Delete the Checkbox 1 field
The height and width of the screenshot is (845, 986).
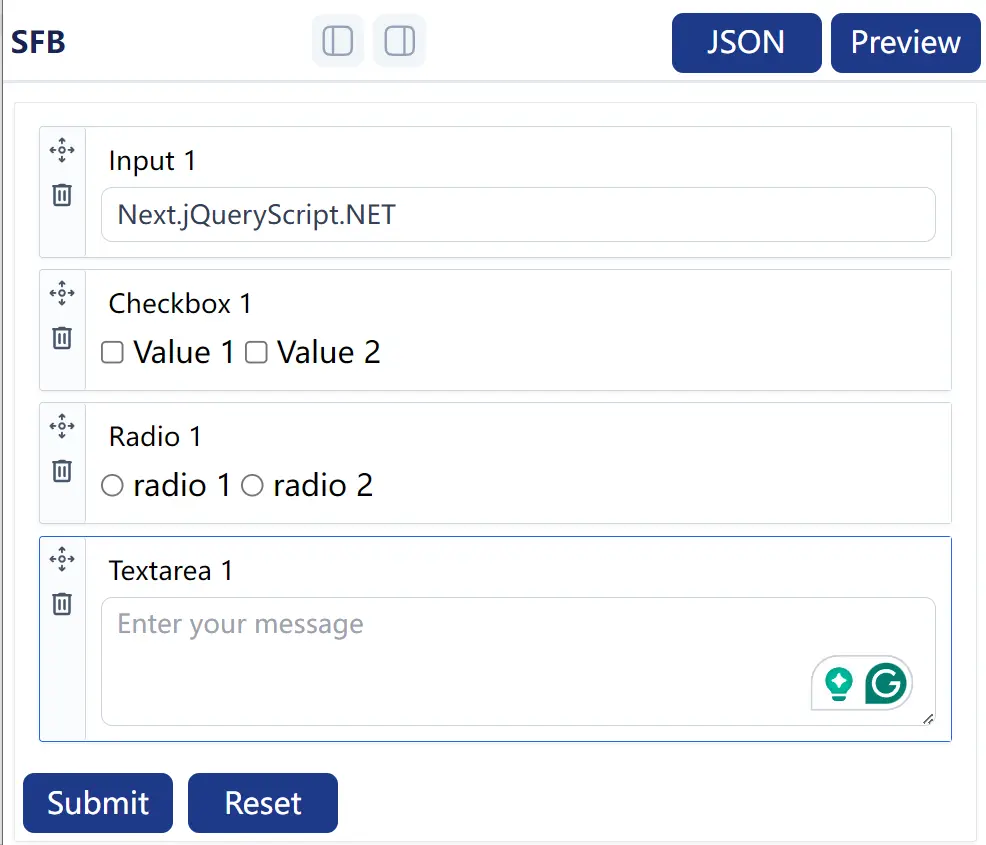[62, 338]
